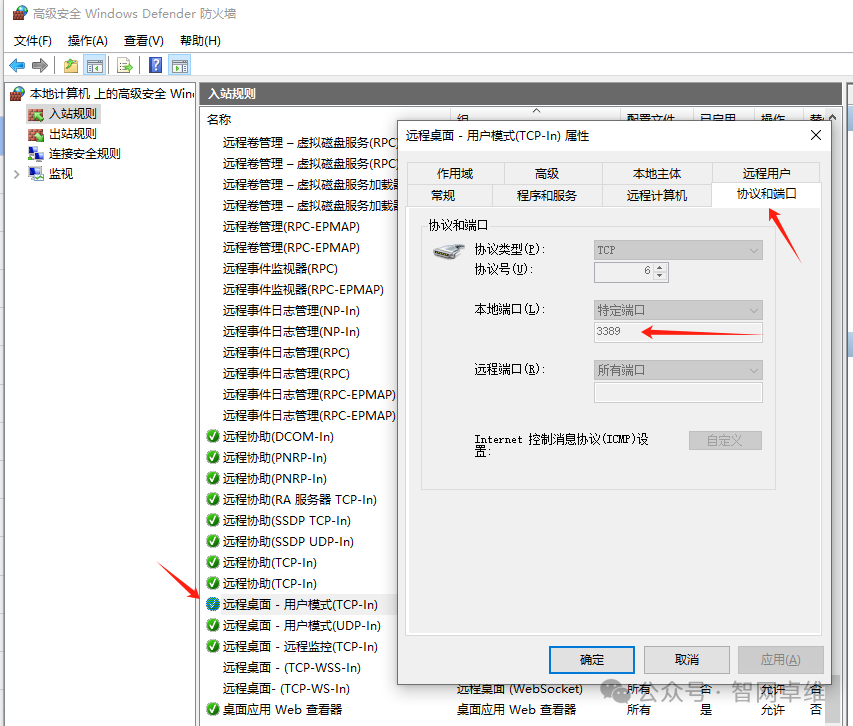853x726 pixels.
Task: Click green check icon for 远程桌面 - 远程监控(TCP-In)
Action: click(x=213, y=646)
